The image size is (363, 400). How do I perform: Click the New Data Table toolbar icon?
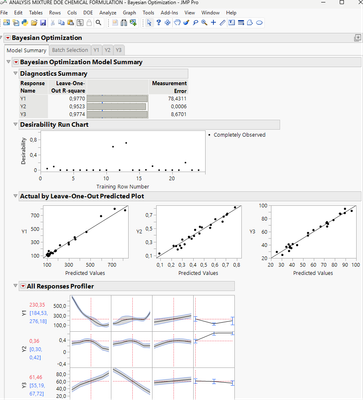(7, 23)
